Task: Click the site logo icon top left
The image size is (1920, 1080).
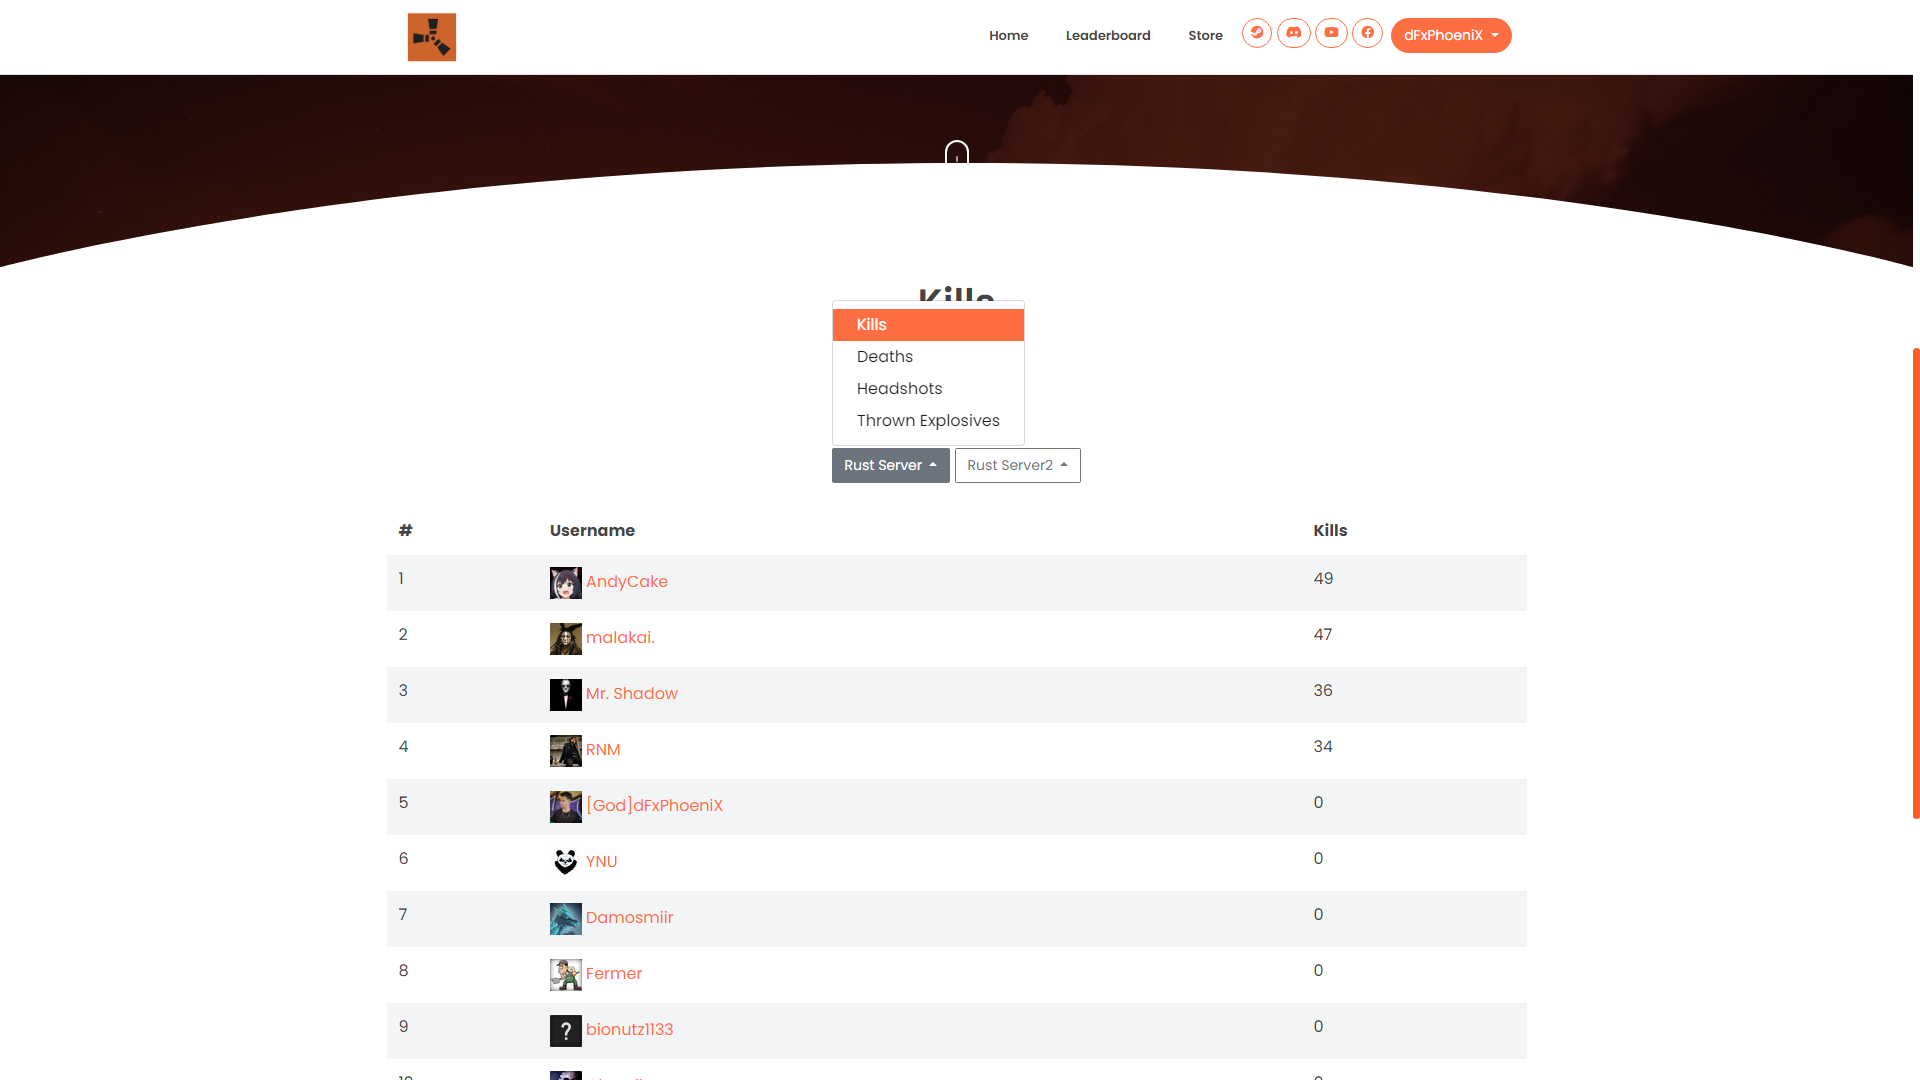Action: pos(433,37)
